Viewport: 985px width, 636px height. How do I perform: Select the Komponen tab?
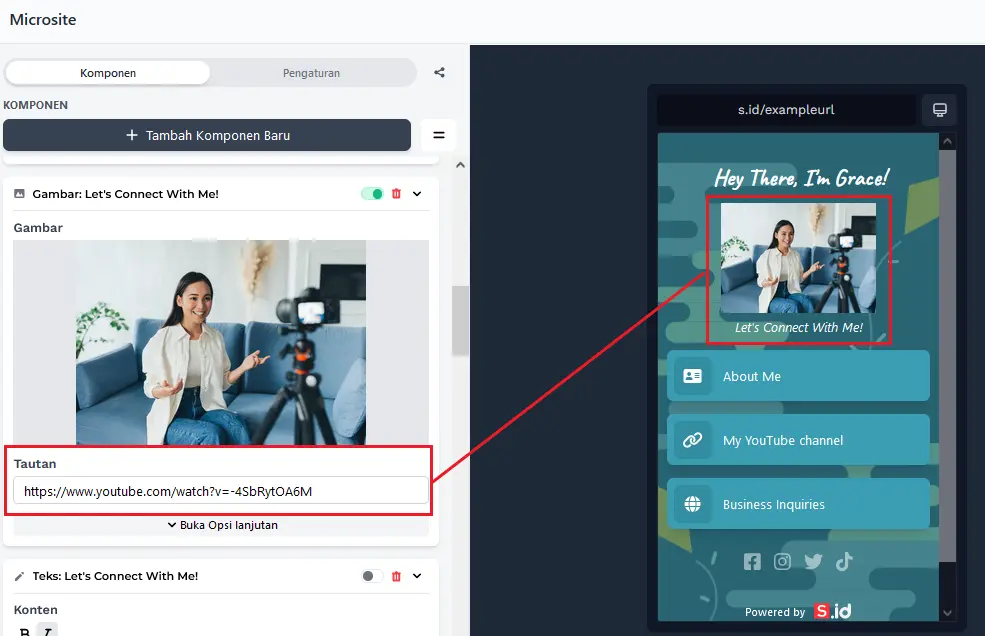point(108,73)
